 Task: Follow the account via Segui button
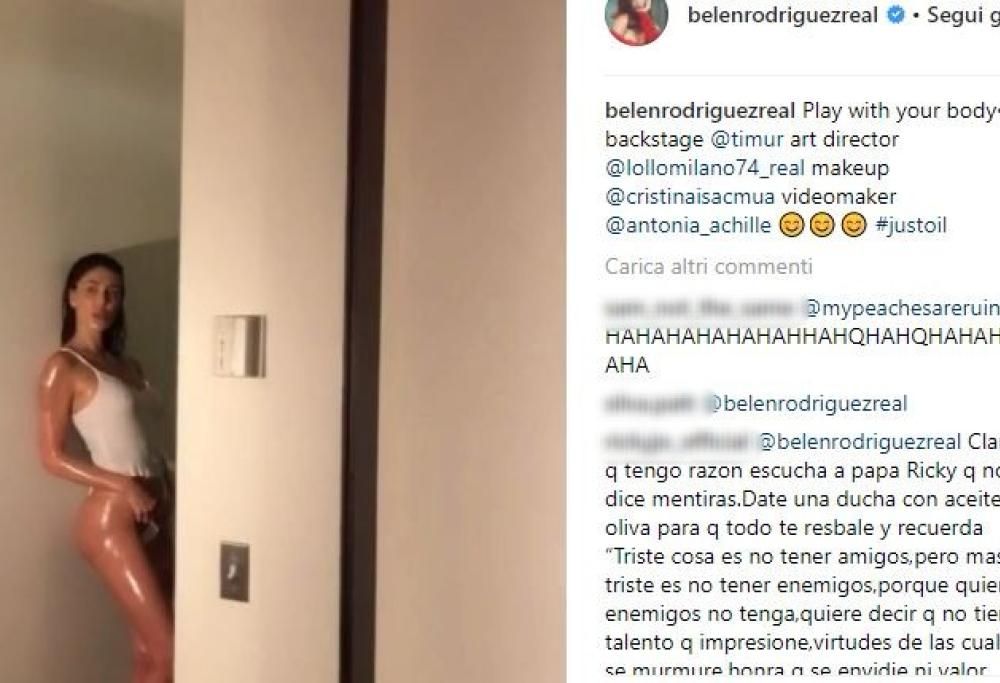(963, 15)
